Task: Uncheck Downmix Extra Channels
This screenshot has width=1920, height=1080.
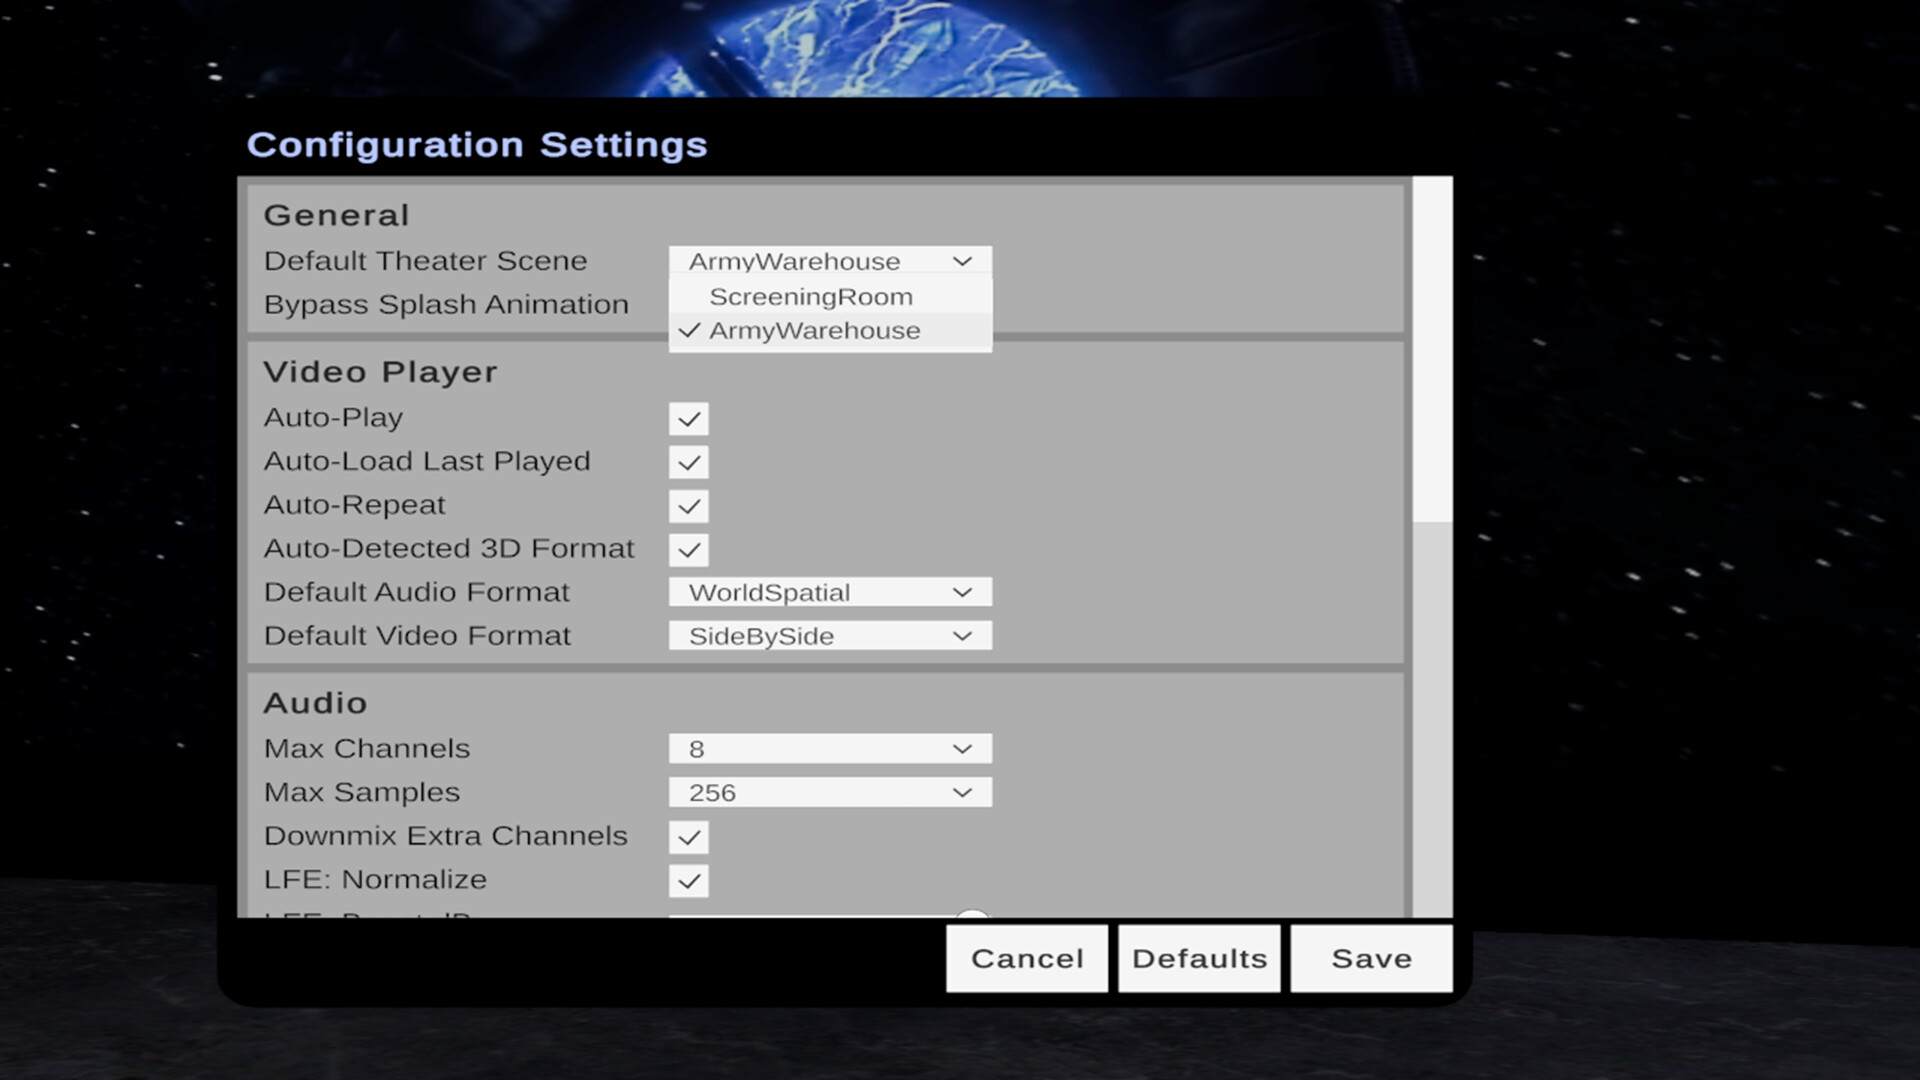Action: 689,837
